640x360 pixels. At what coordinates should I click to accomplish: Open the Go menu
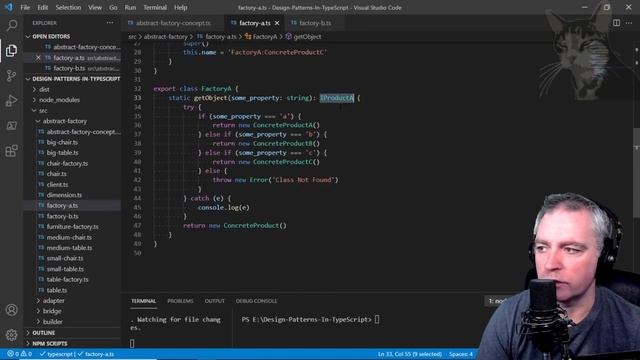pyautogui.click(x=113, y=7)
